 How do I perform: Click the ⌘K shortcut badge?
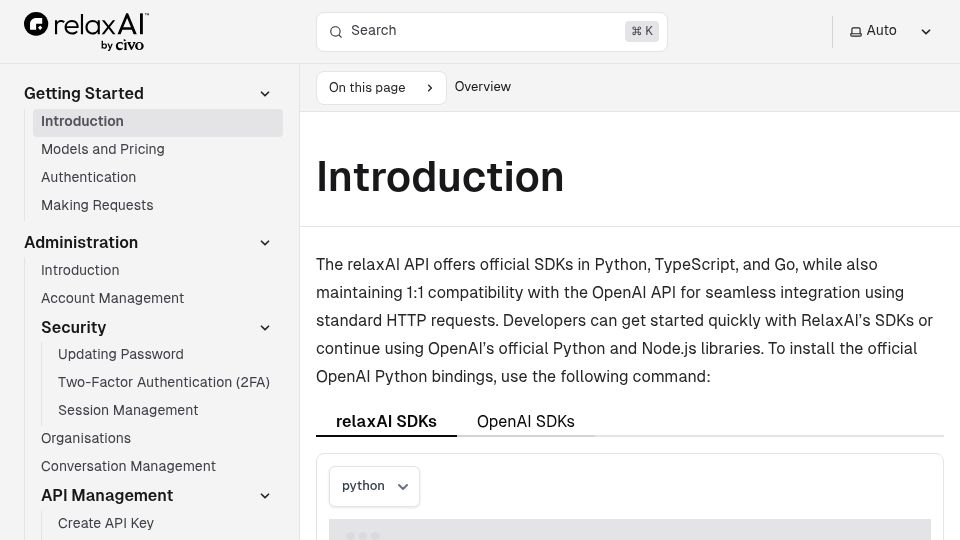coord(642,31)
